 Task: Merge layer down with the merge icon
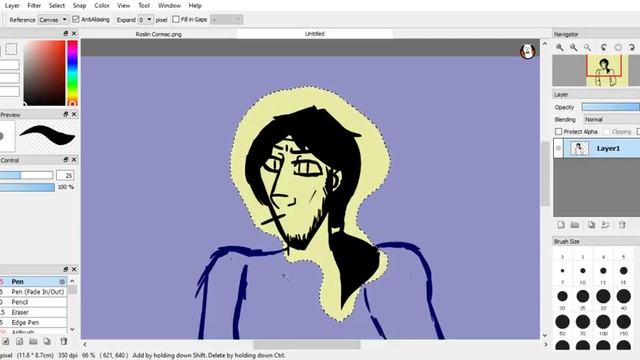click(x=605, y=225)
